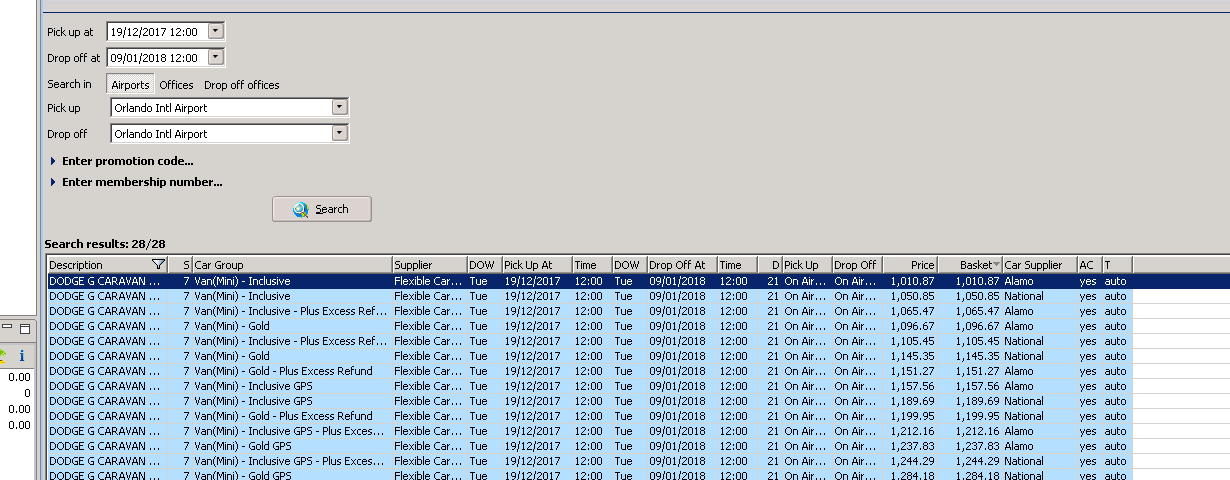The image size is (1230, 480).
Task: Click the blue info icon in left panel
Action: pyautogui.click(x=22, y=355)
